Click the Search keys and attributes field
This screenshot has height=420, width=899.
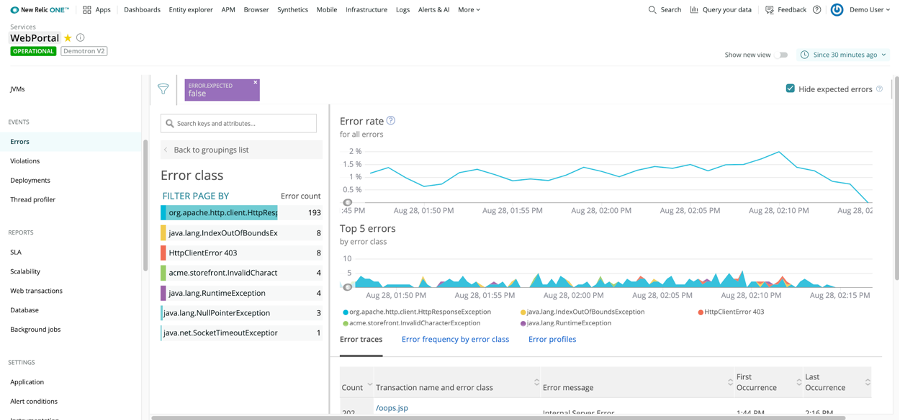[239, 123]
